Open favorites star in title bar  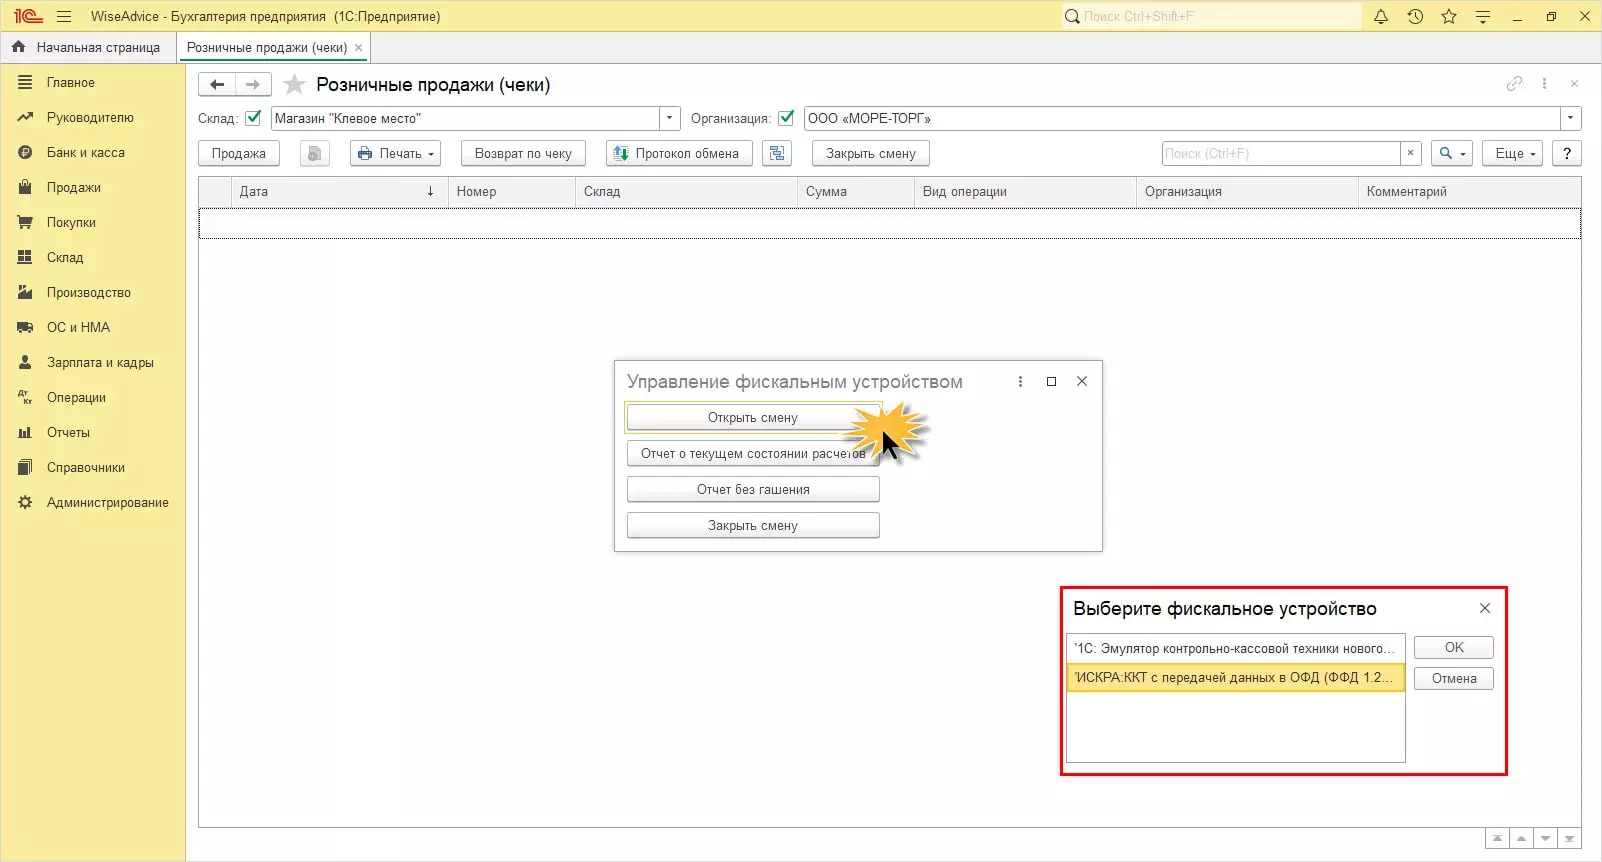pyautogui.click(x=1449, y=16)
